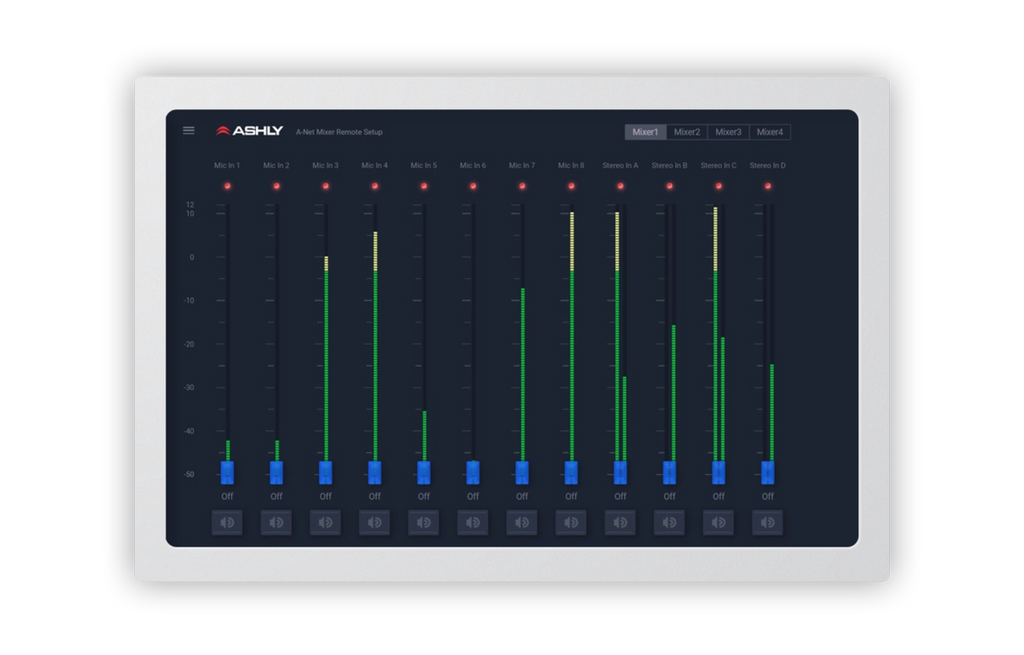Toggle the Mic In 2 red indicator
The width and height of the screenshot is (1024, 655).
click(x=277, y=186)
